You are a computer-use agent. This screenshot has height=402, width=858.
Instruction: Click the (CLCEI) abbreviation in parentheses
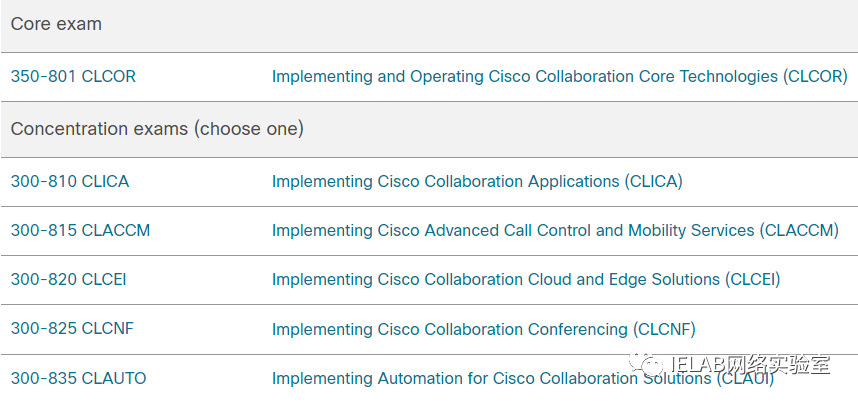(752, 279)
